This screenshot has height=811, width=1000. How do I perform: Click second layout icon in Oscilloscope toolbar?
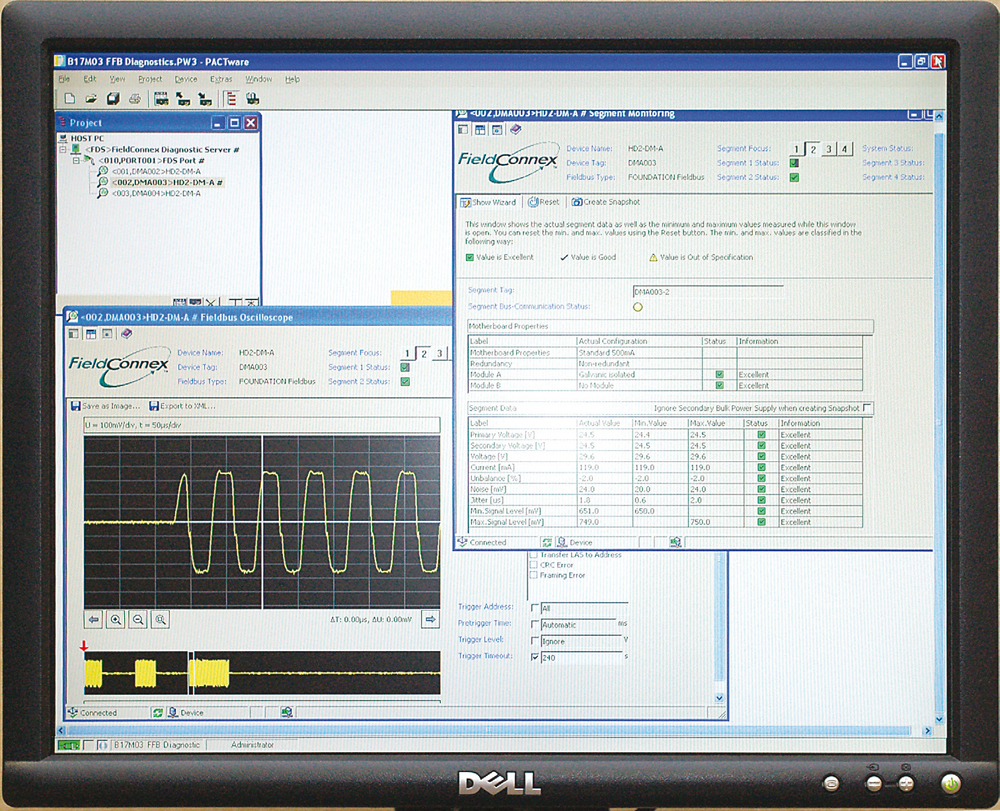[91, 333]
